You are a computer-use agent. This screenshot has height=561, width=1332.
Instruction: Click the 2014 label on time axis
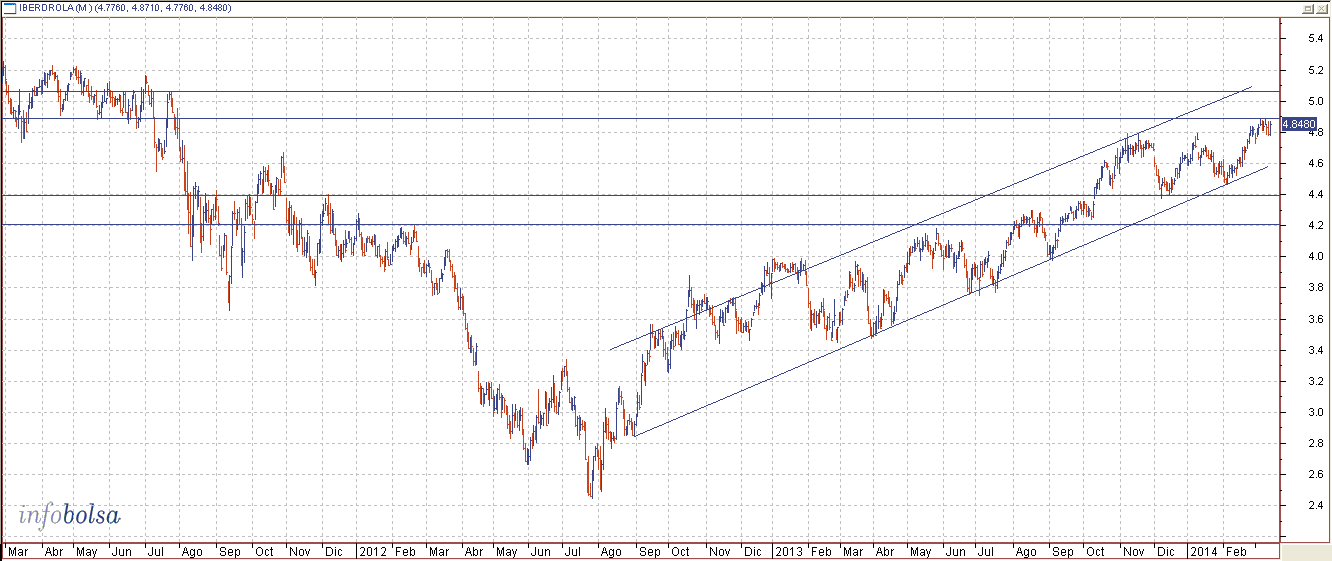tap(1202, 551)
